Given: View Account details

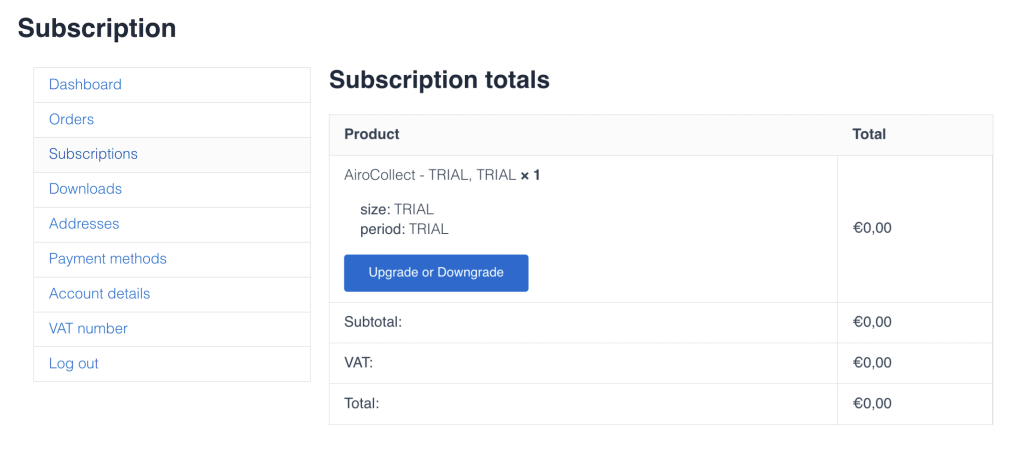Looking at the screenshot, I should pyautogui.click(x=99, y=294).
